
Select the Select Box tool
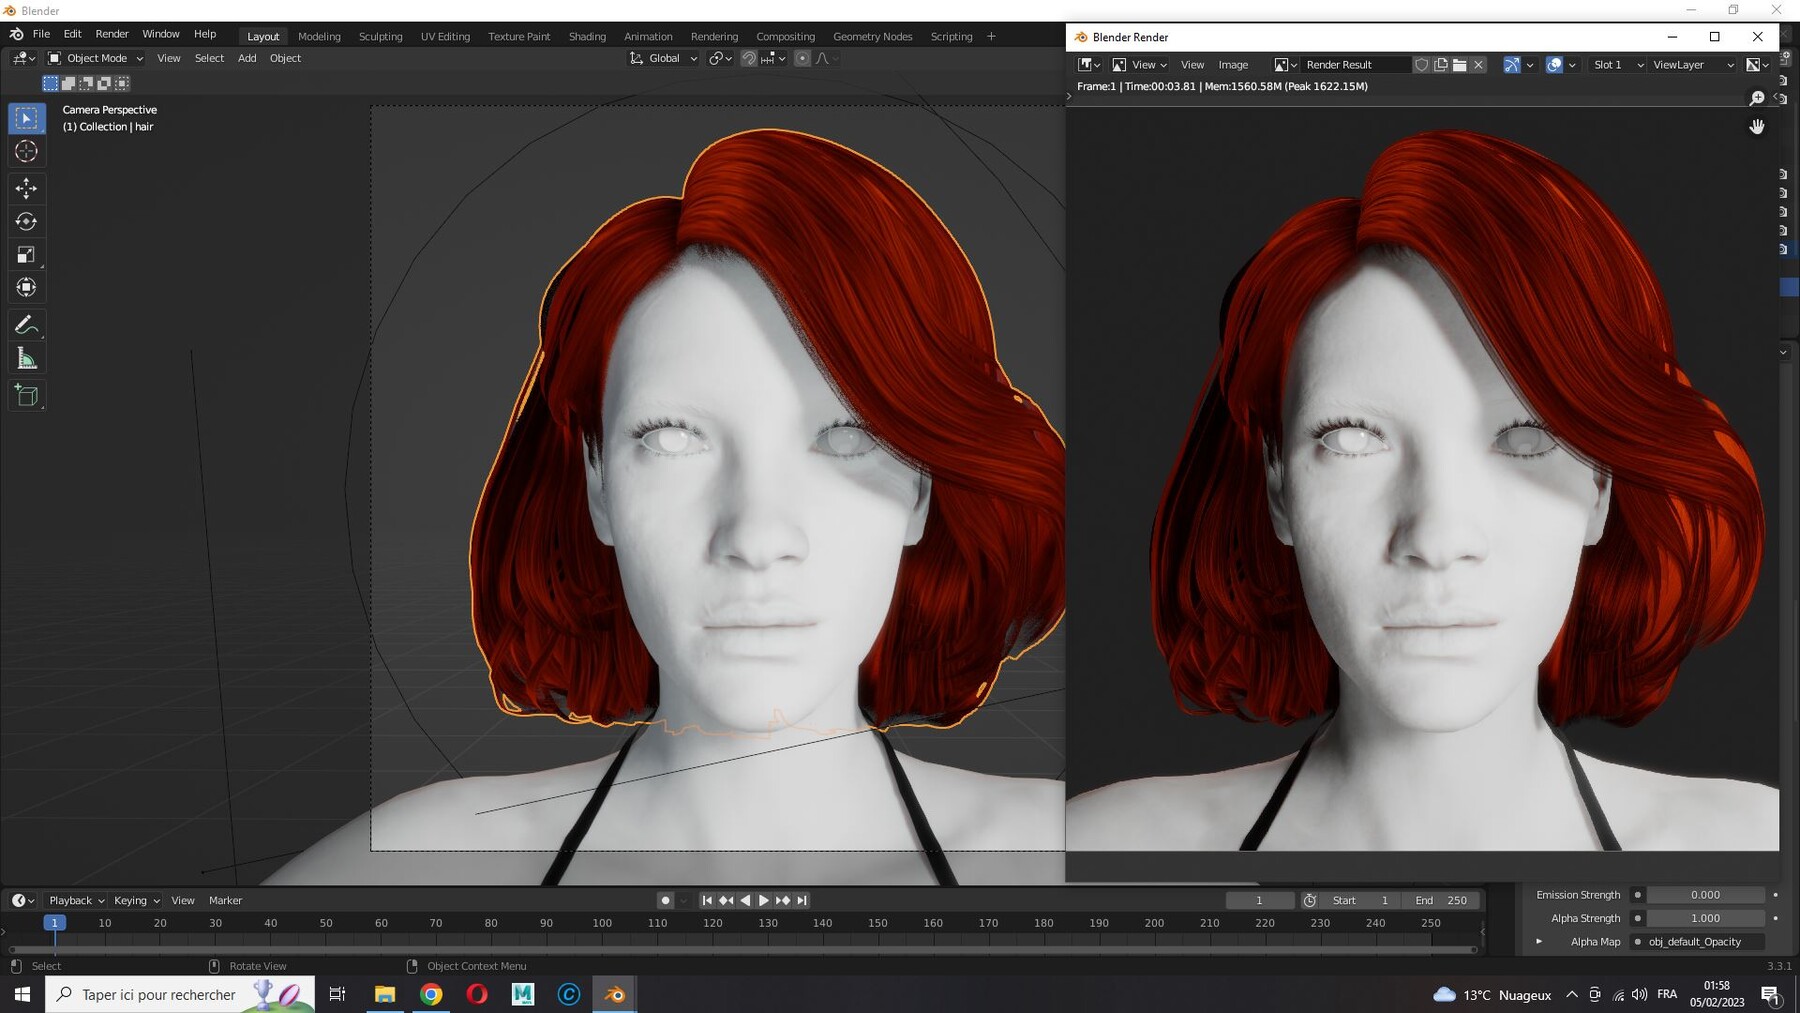pos(27,118)
